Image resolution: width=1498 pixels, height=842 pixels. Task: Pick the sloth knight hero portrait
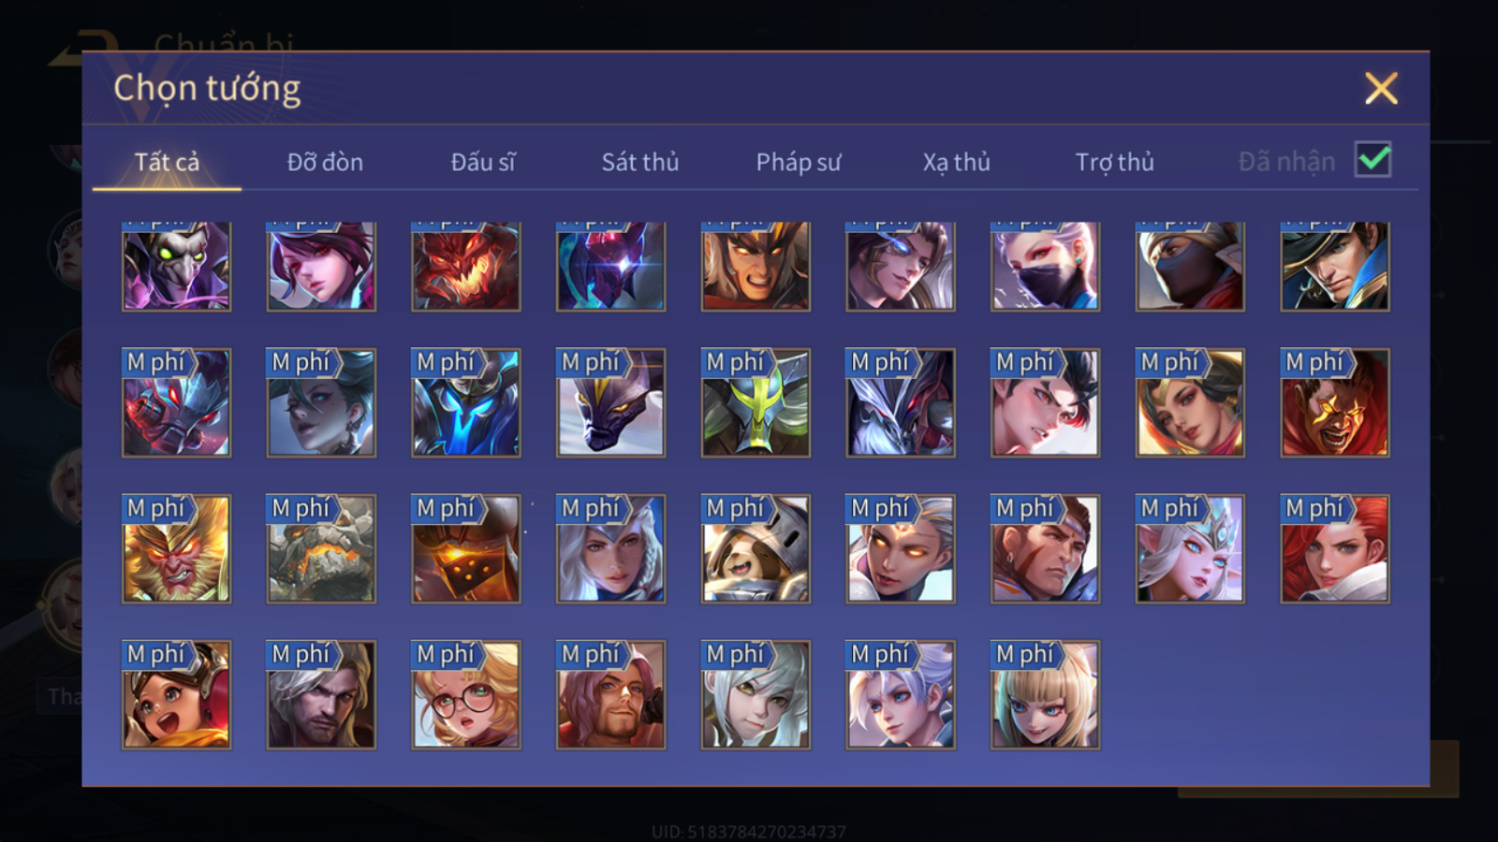pyautogui.click(x=755, y=548)
